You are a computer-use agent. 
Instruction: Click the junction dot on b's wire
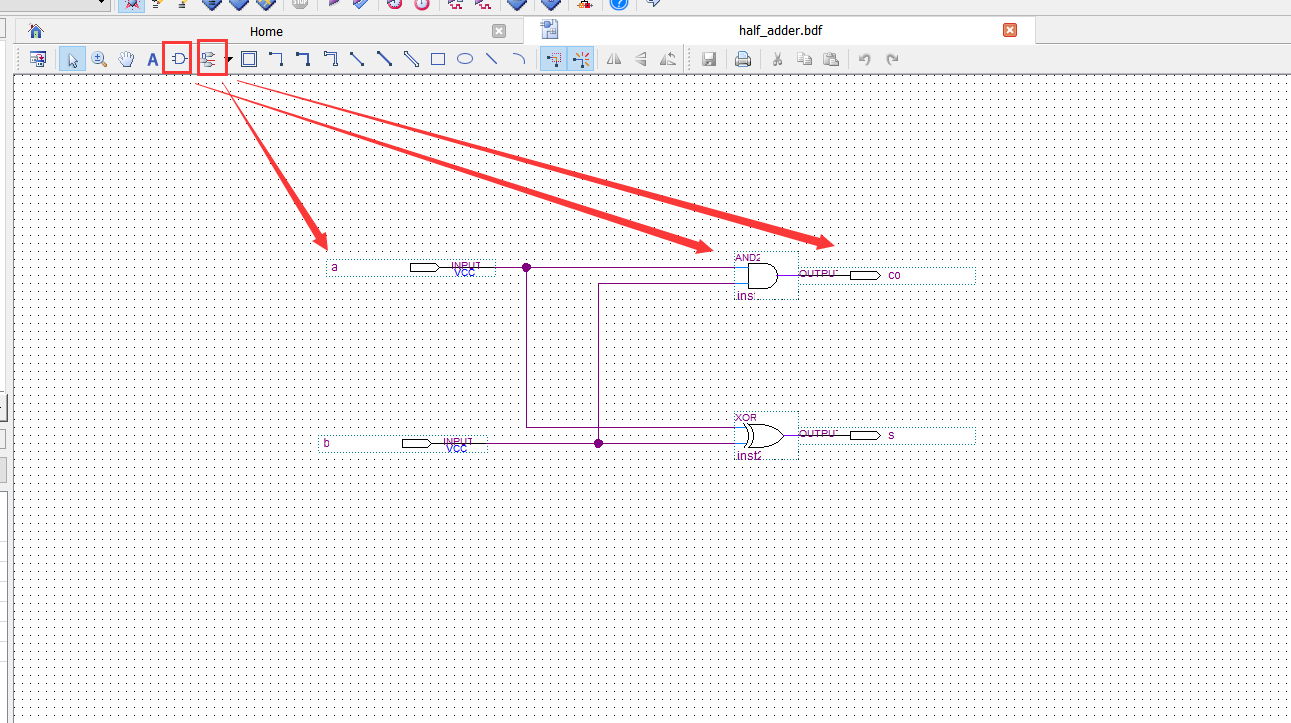(598, 443)
